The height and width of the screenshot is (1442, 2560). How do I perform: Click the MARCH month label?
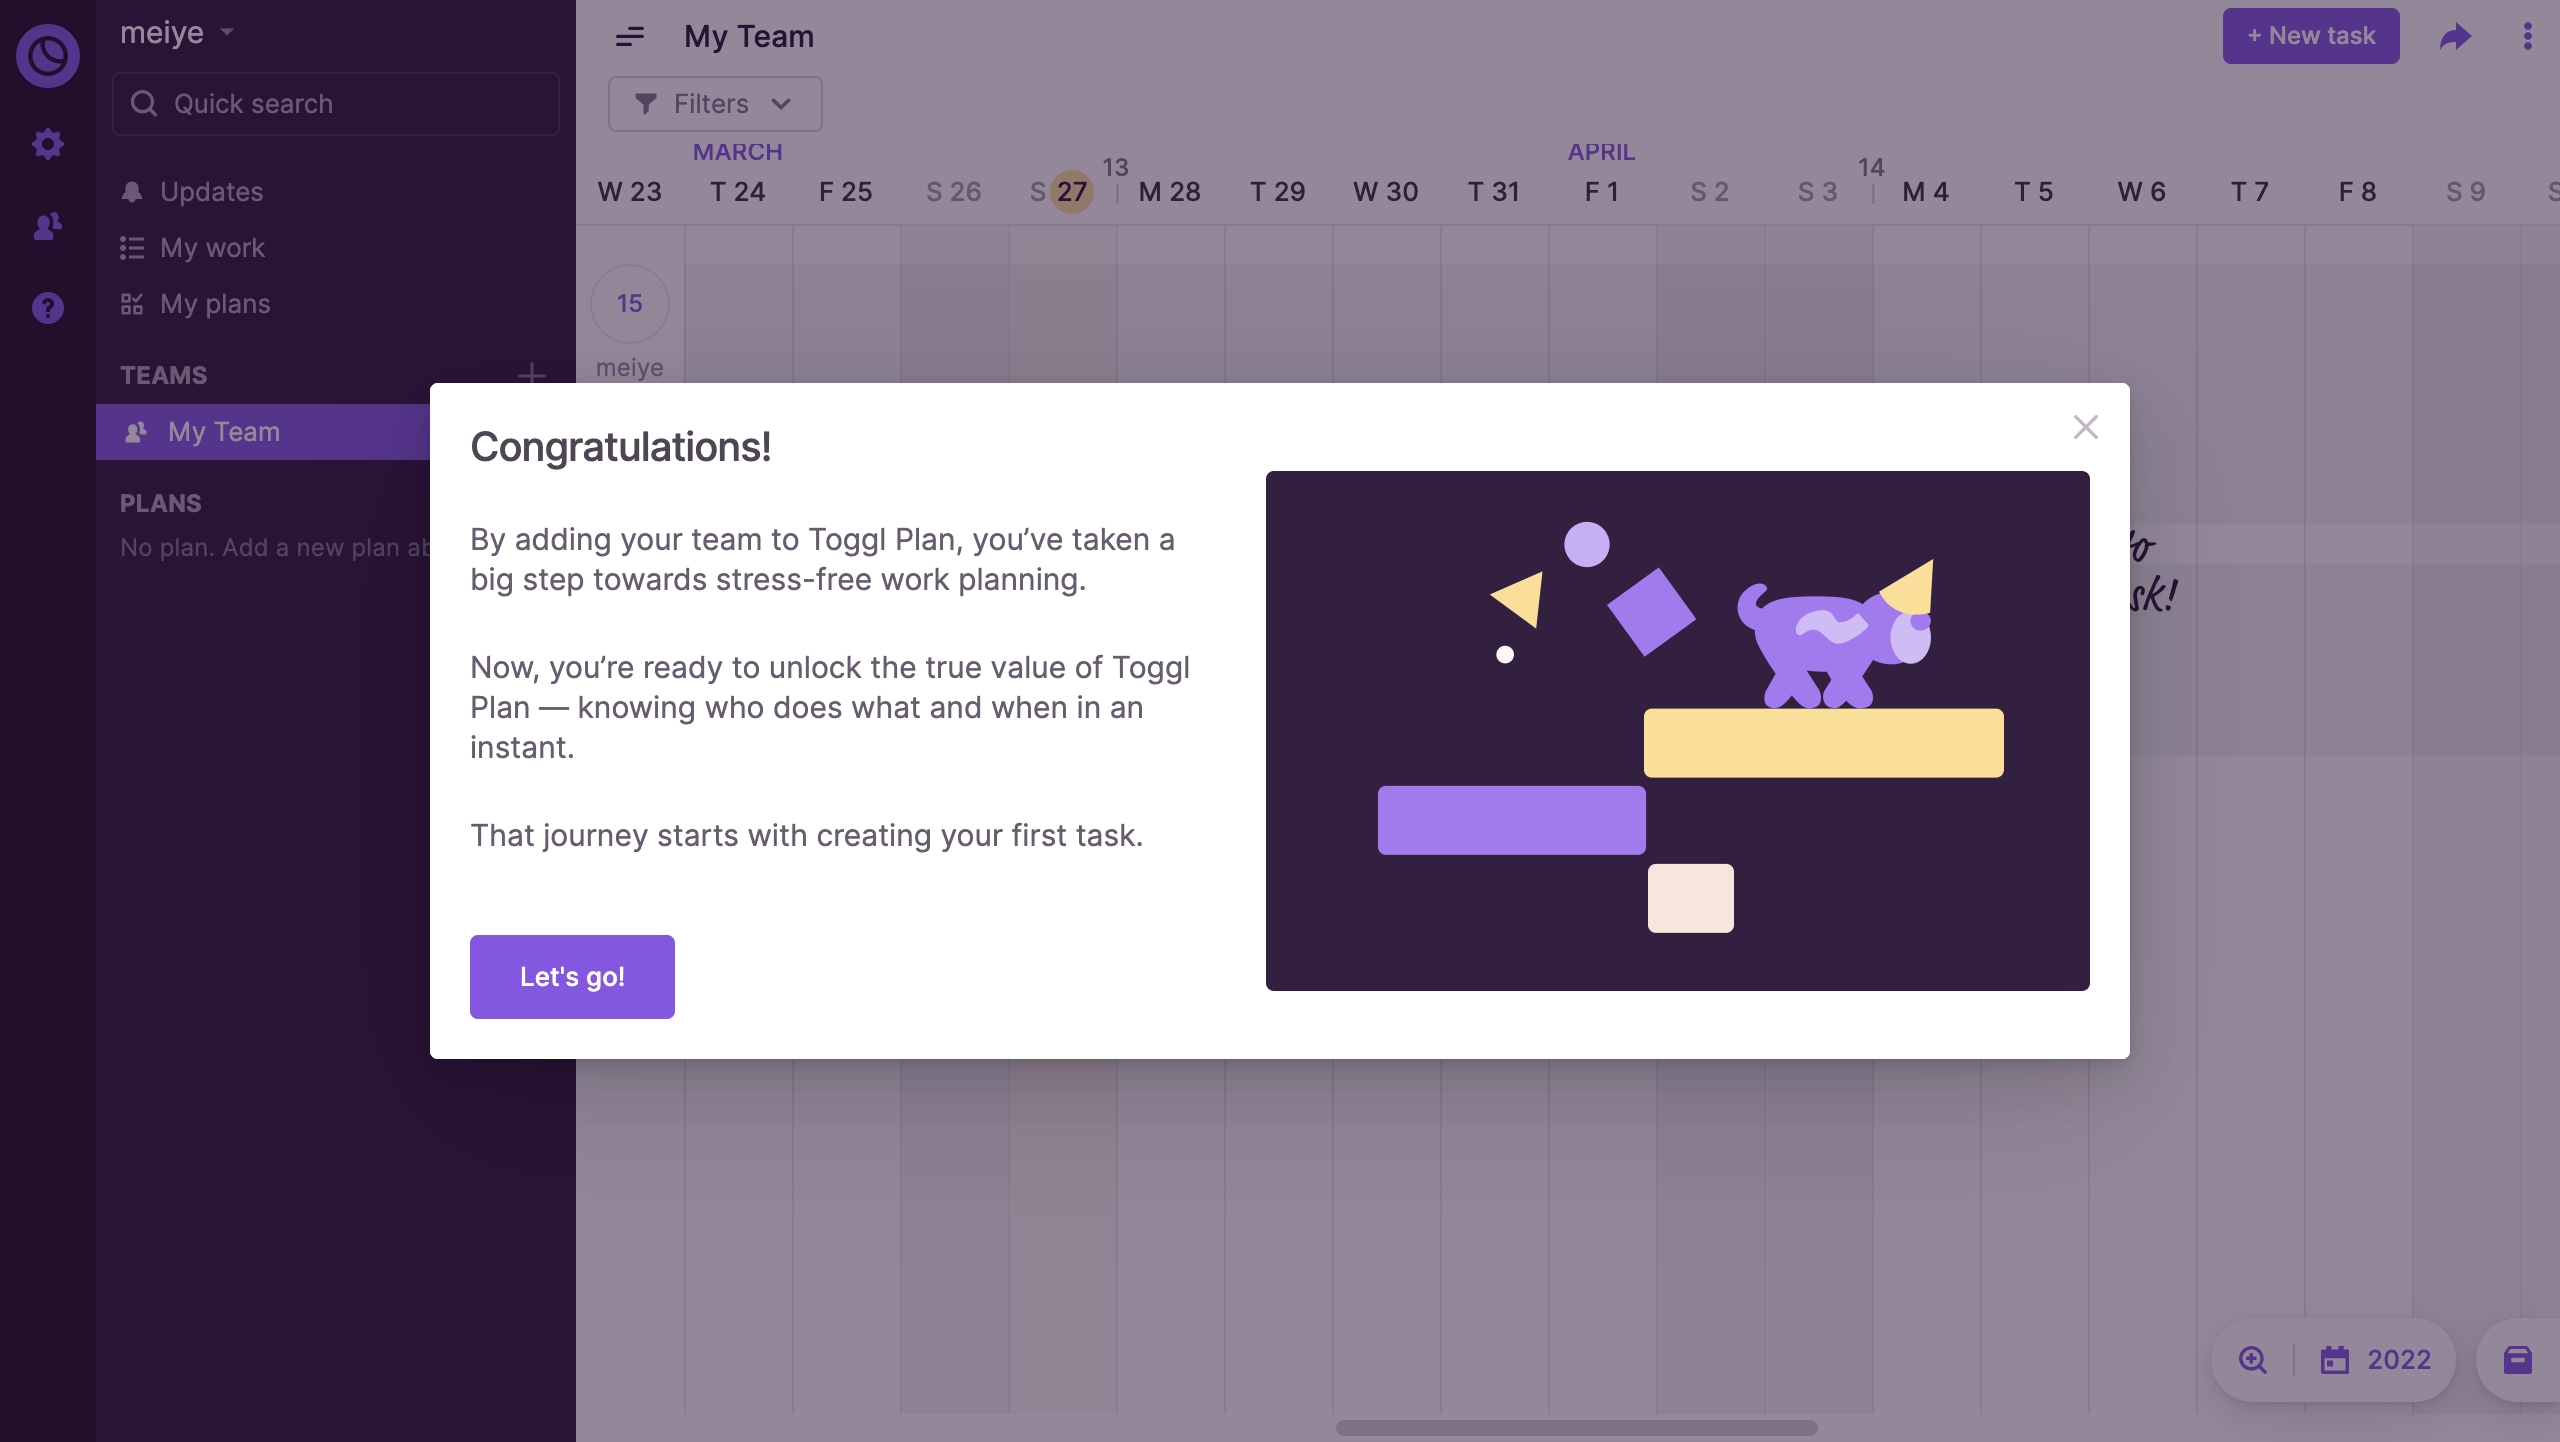(738, 152)
